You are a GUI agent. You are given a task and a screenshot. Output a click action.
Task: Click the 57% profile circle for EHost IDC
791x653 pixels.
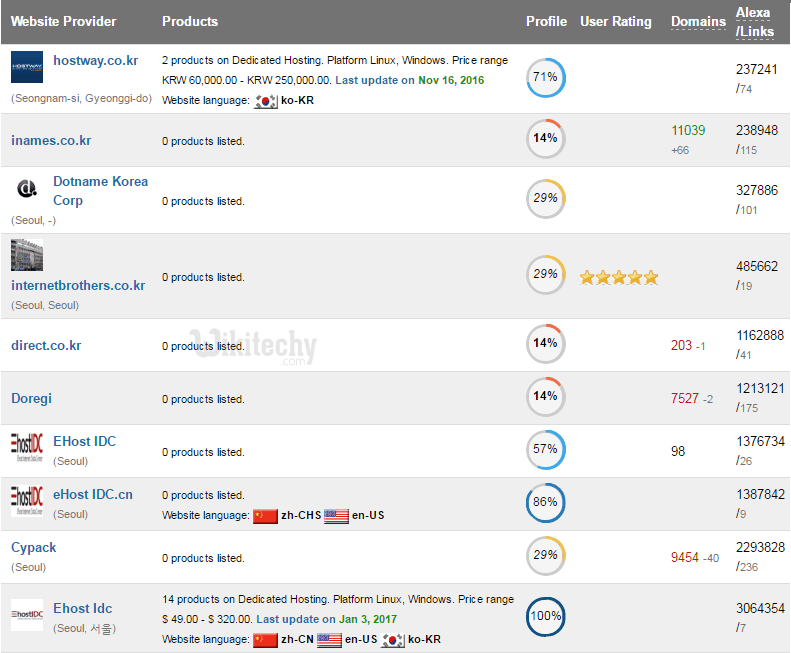pos(545,450)
